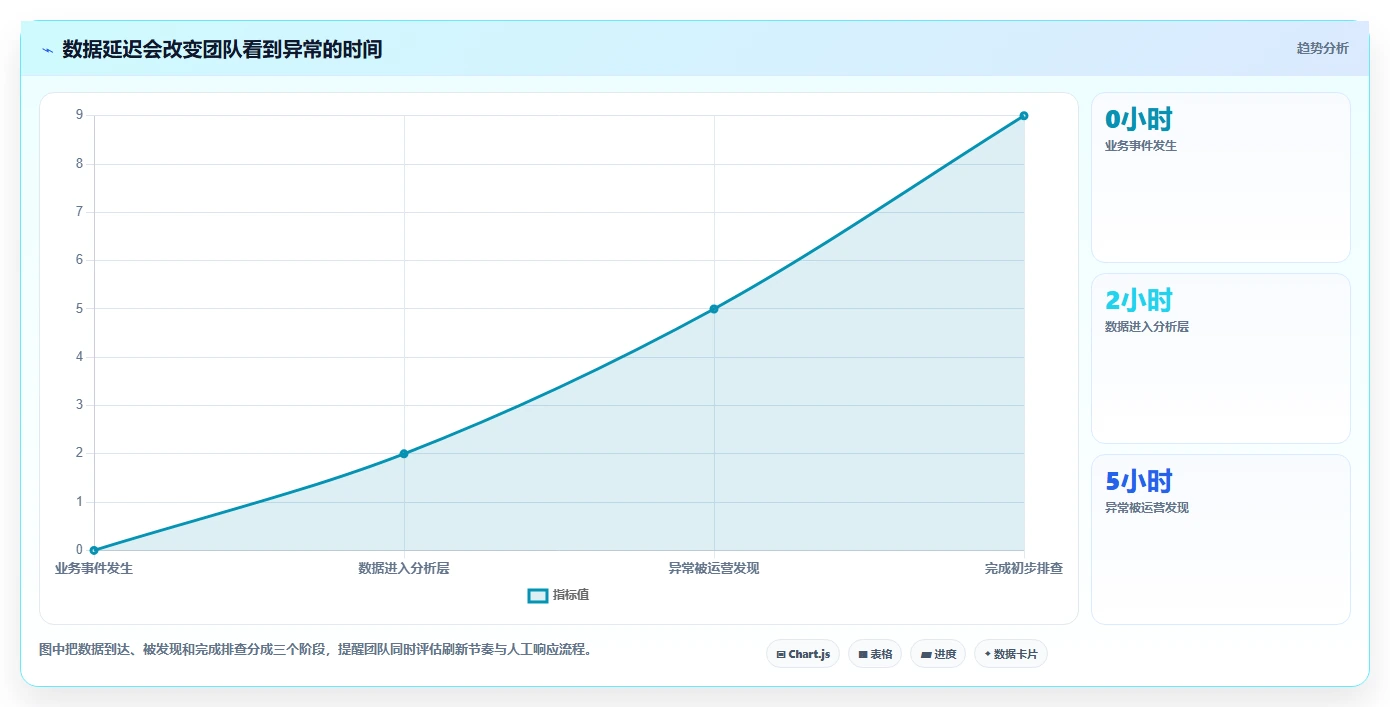Image resolution: width=1390 pixels, height=707 pixels.
Task: Click the 趋势分析 label in the header
Action: [x=1322, y=48]
